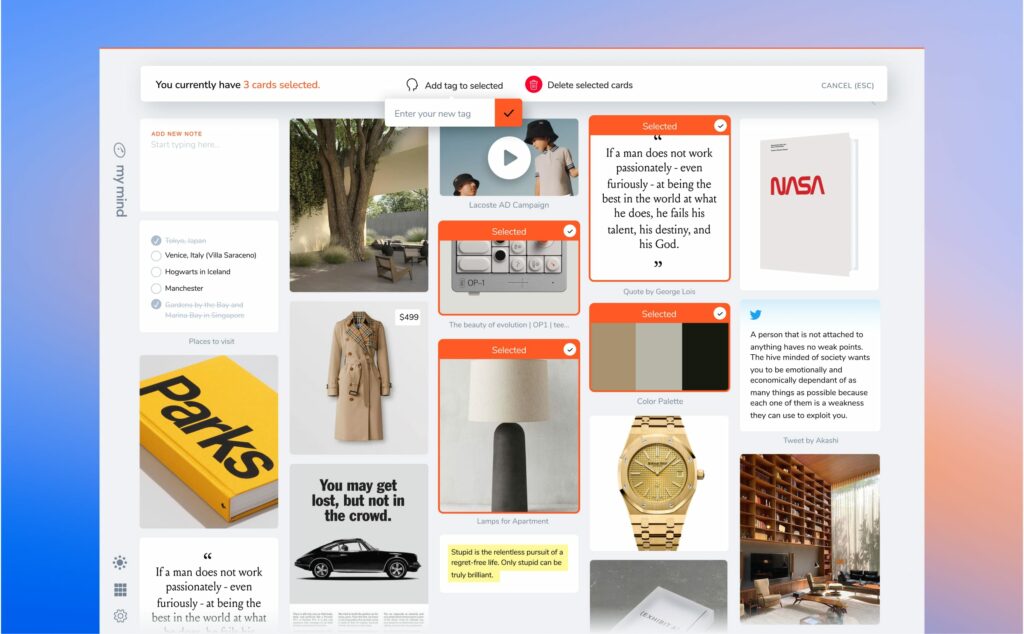
Task: Open the NASA book card
Action: (x=809, y=205)
